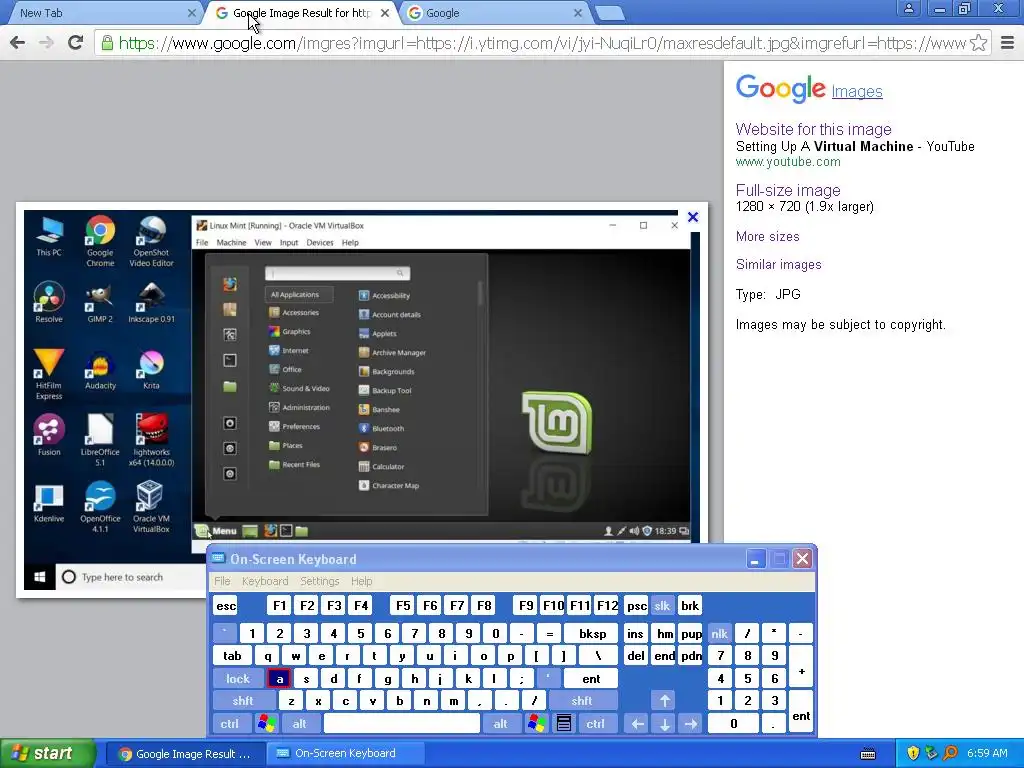1024x768 pixels.
Task: Click the left arrow key
Action: tap(637, 724)
